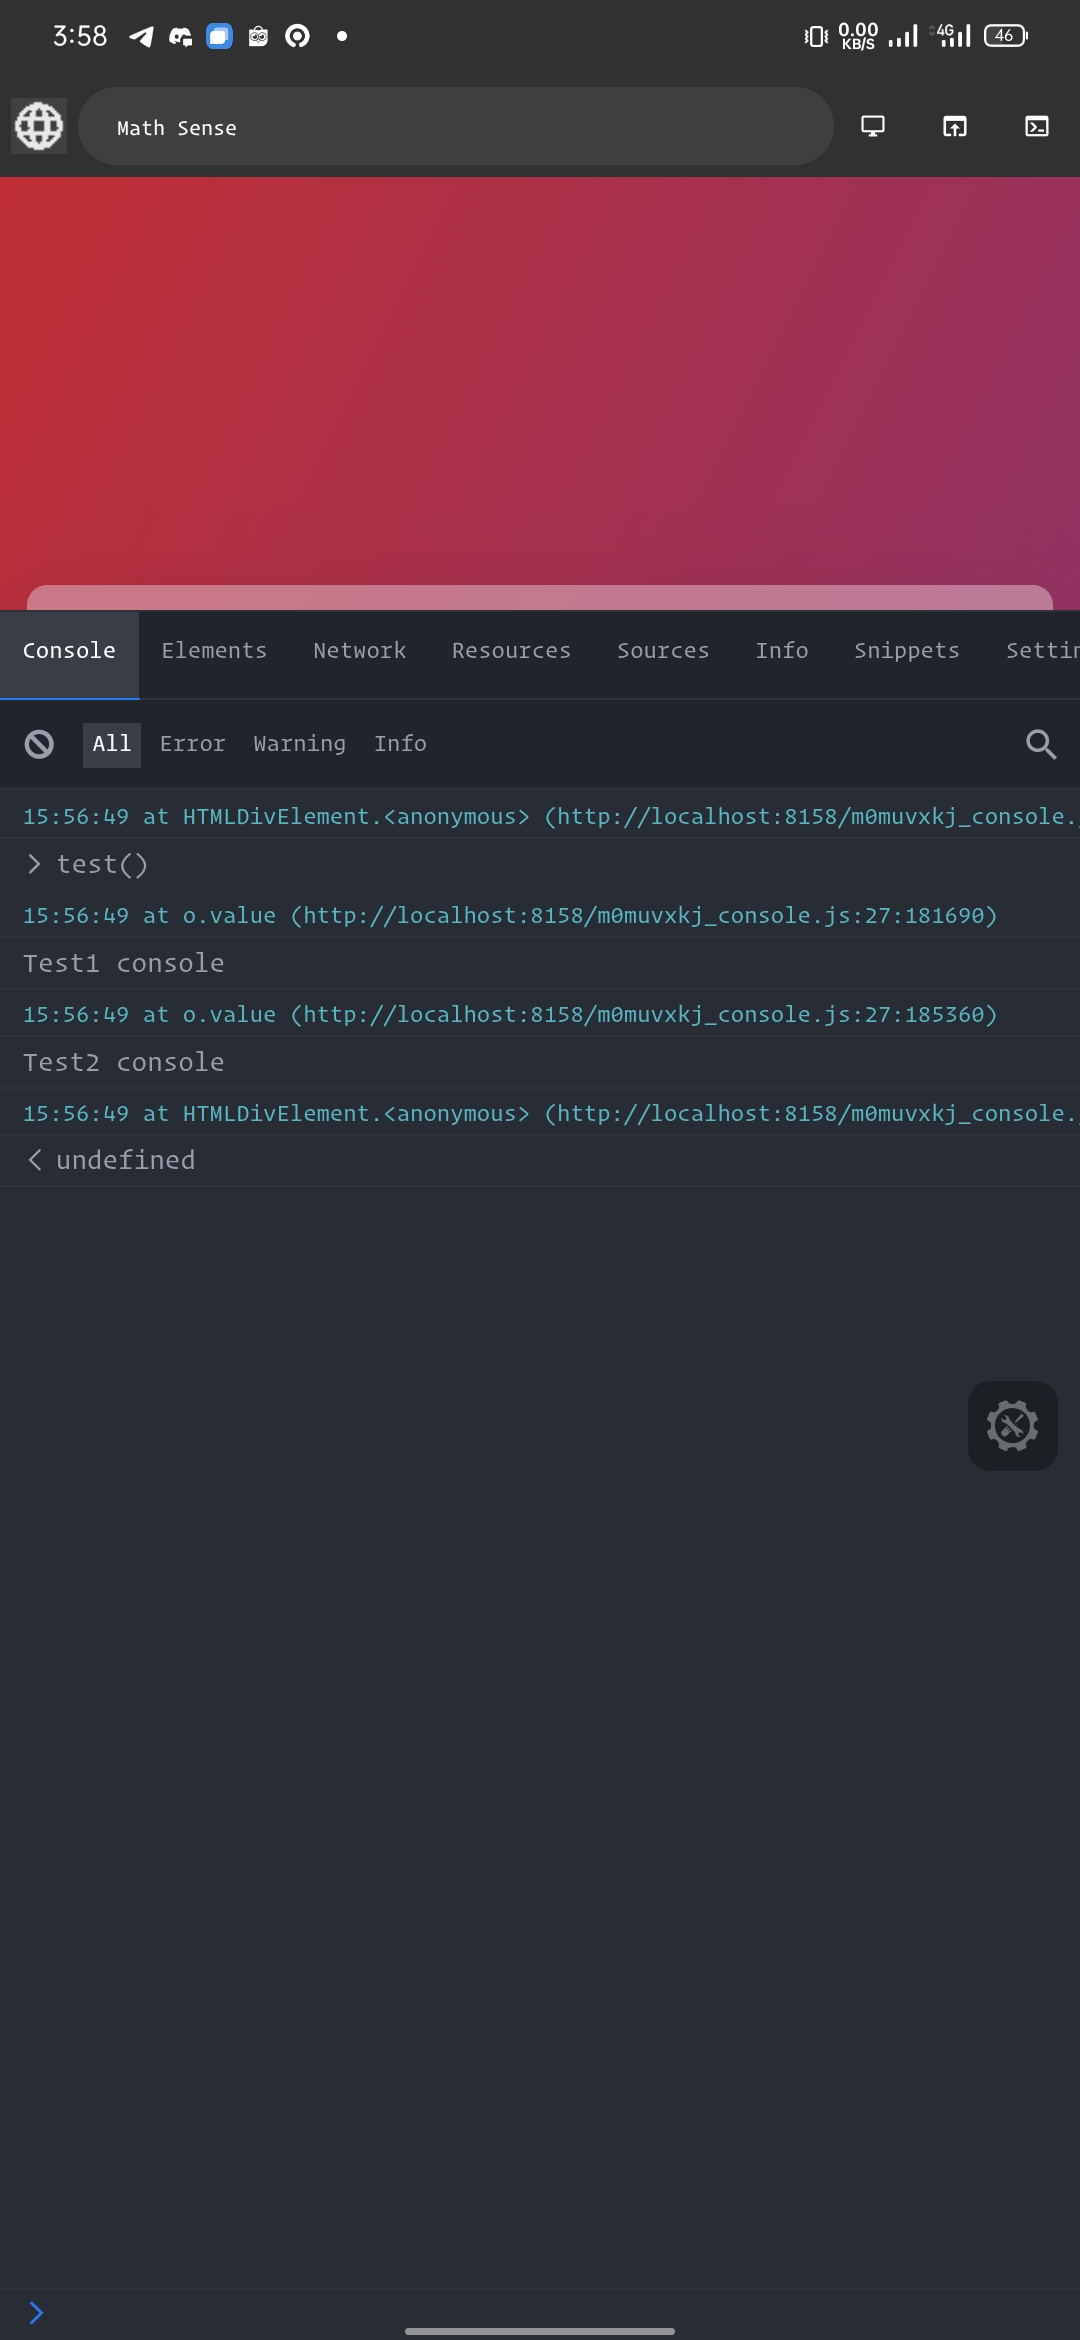1080x2340 pixels.
Task: Select the All logs filter
Action: tap(110, 743)
